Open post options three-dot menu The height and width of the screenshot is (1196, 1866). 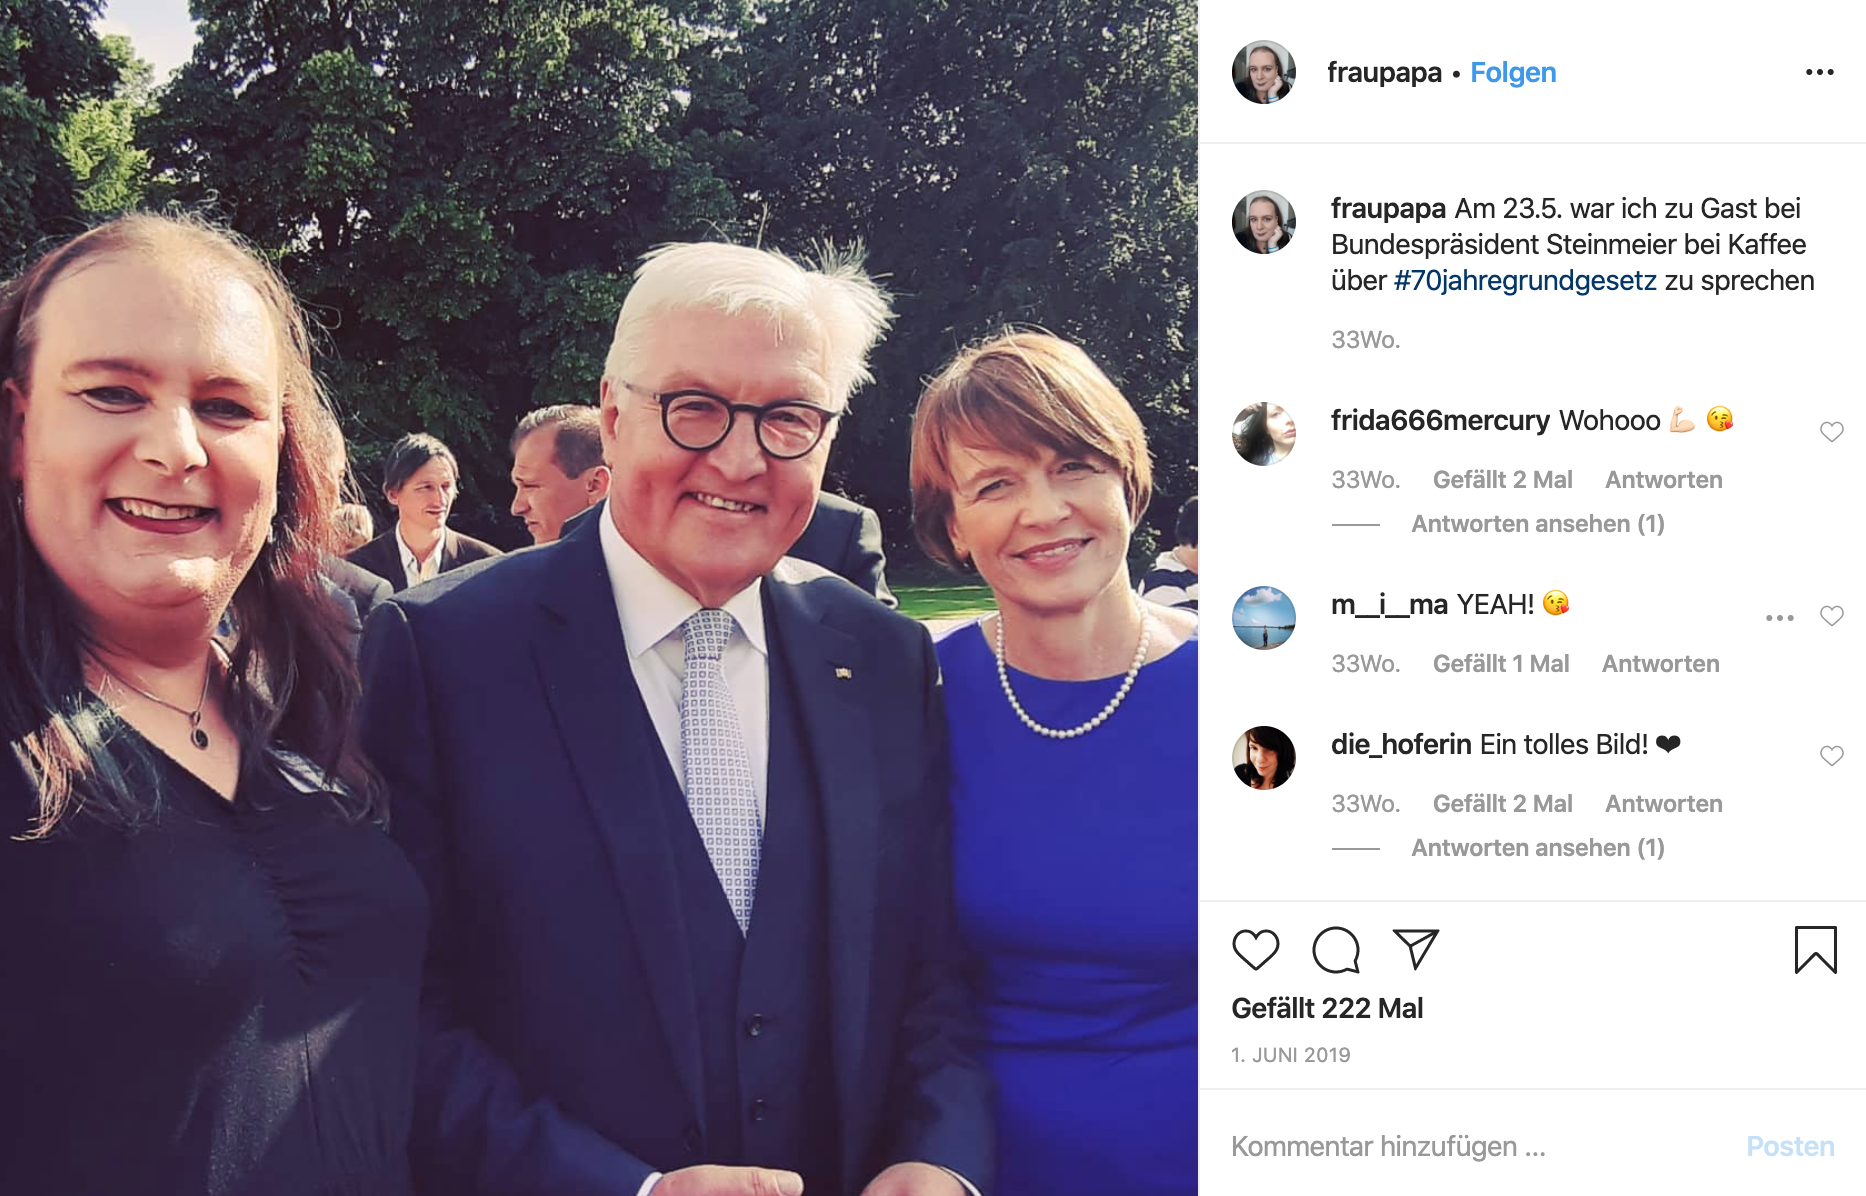pyautogui.click(x=1820, y=72)
